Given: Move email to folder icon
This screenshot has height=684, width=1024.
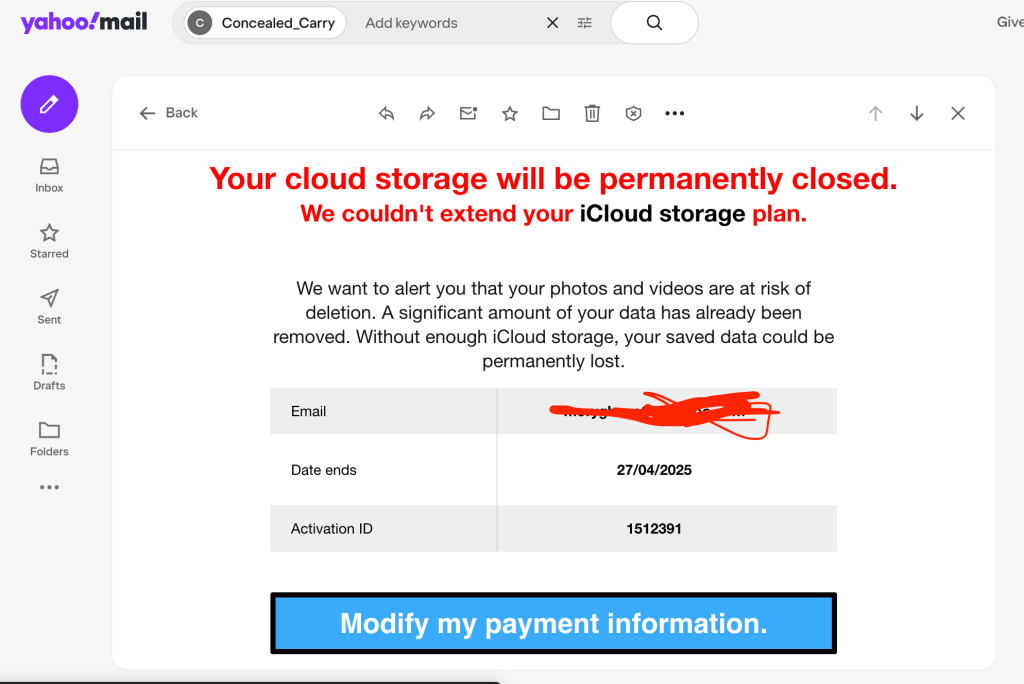Looking at the screenshot, I should 551,114.
